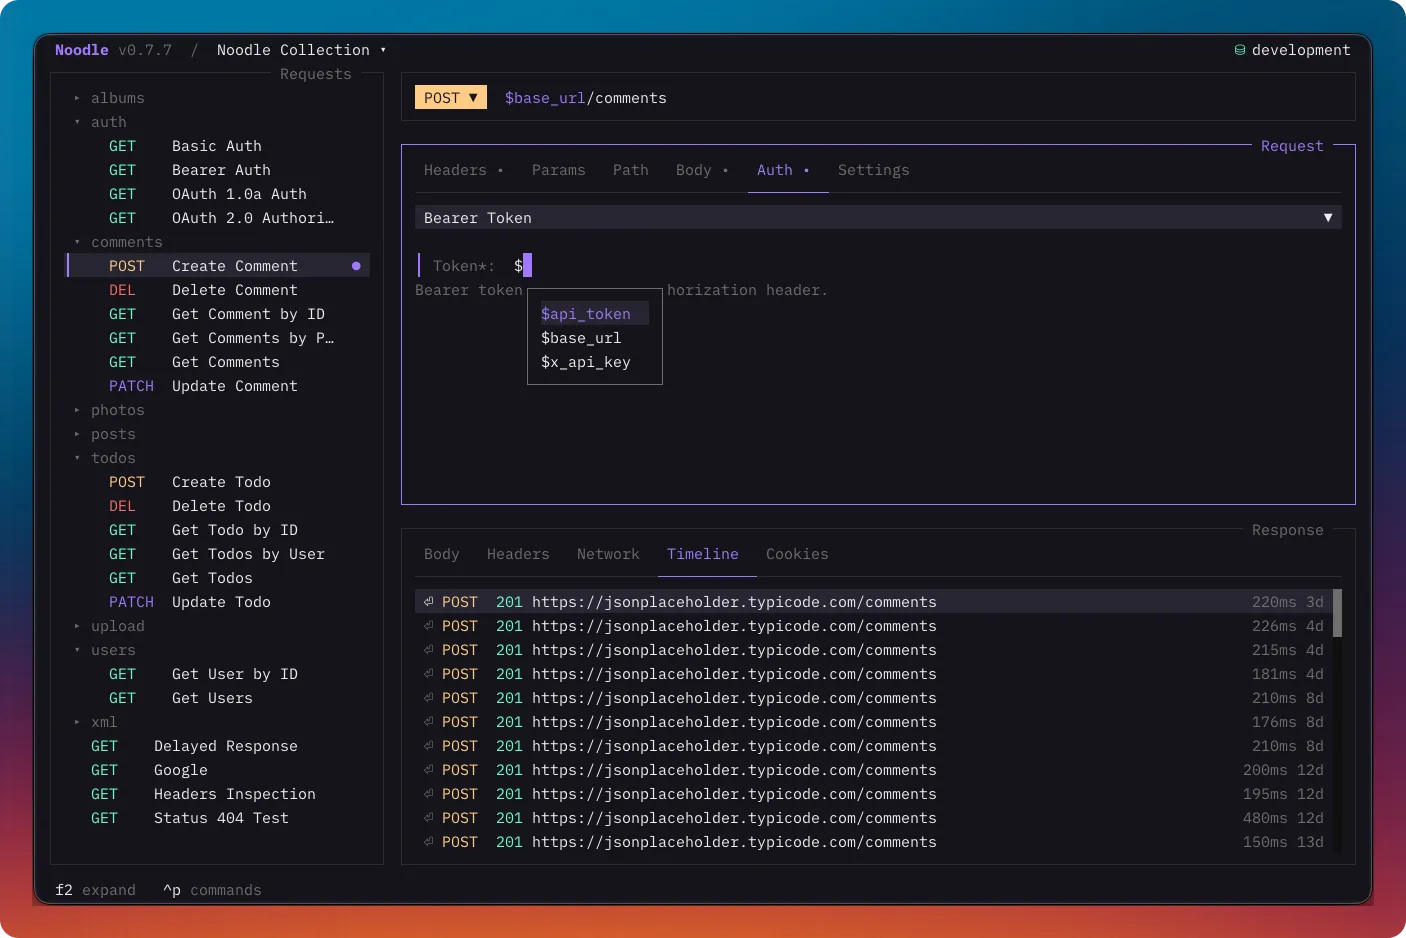The width and height of the screenshot is (1406, 938).
Task: Select the Update Comment request
Action: pyautogui.click(x=219, y=386)
